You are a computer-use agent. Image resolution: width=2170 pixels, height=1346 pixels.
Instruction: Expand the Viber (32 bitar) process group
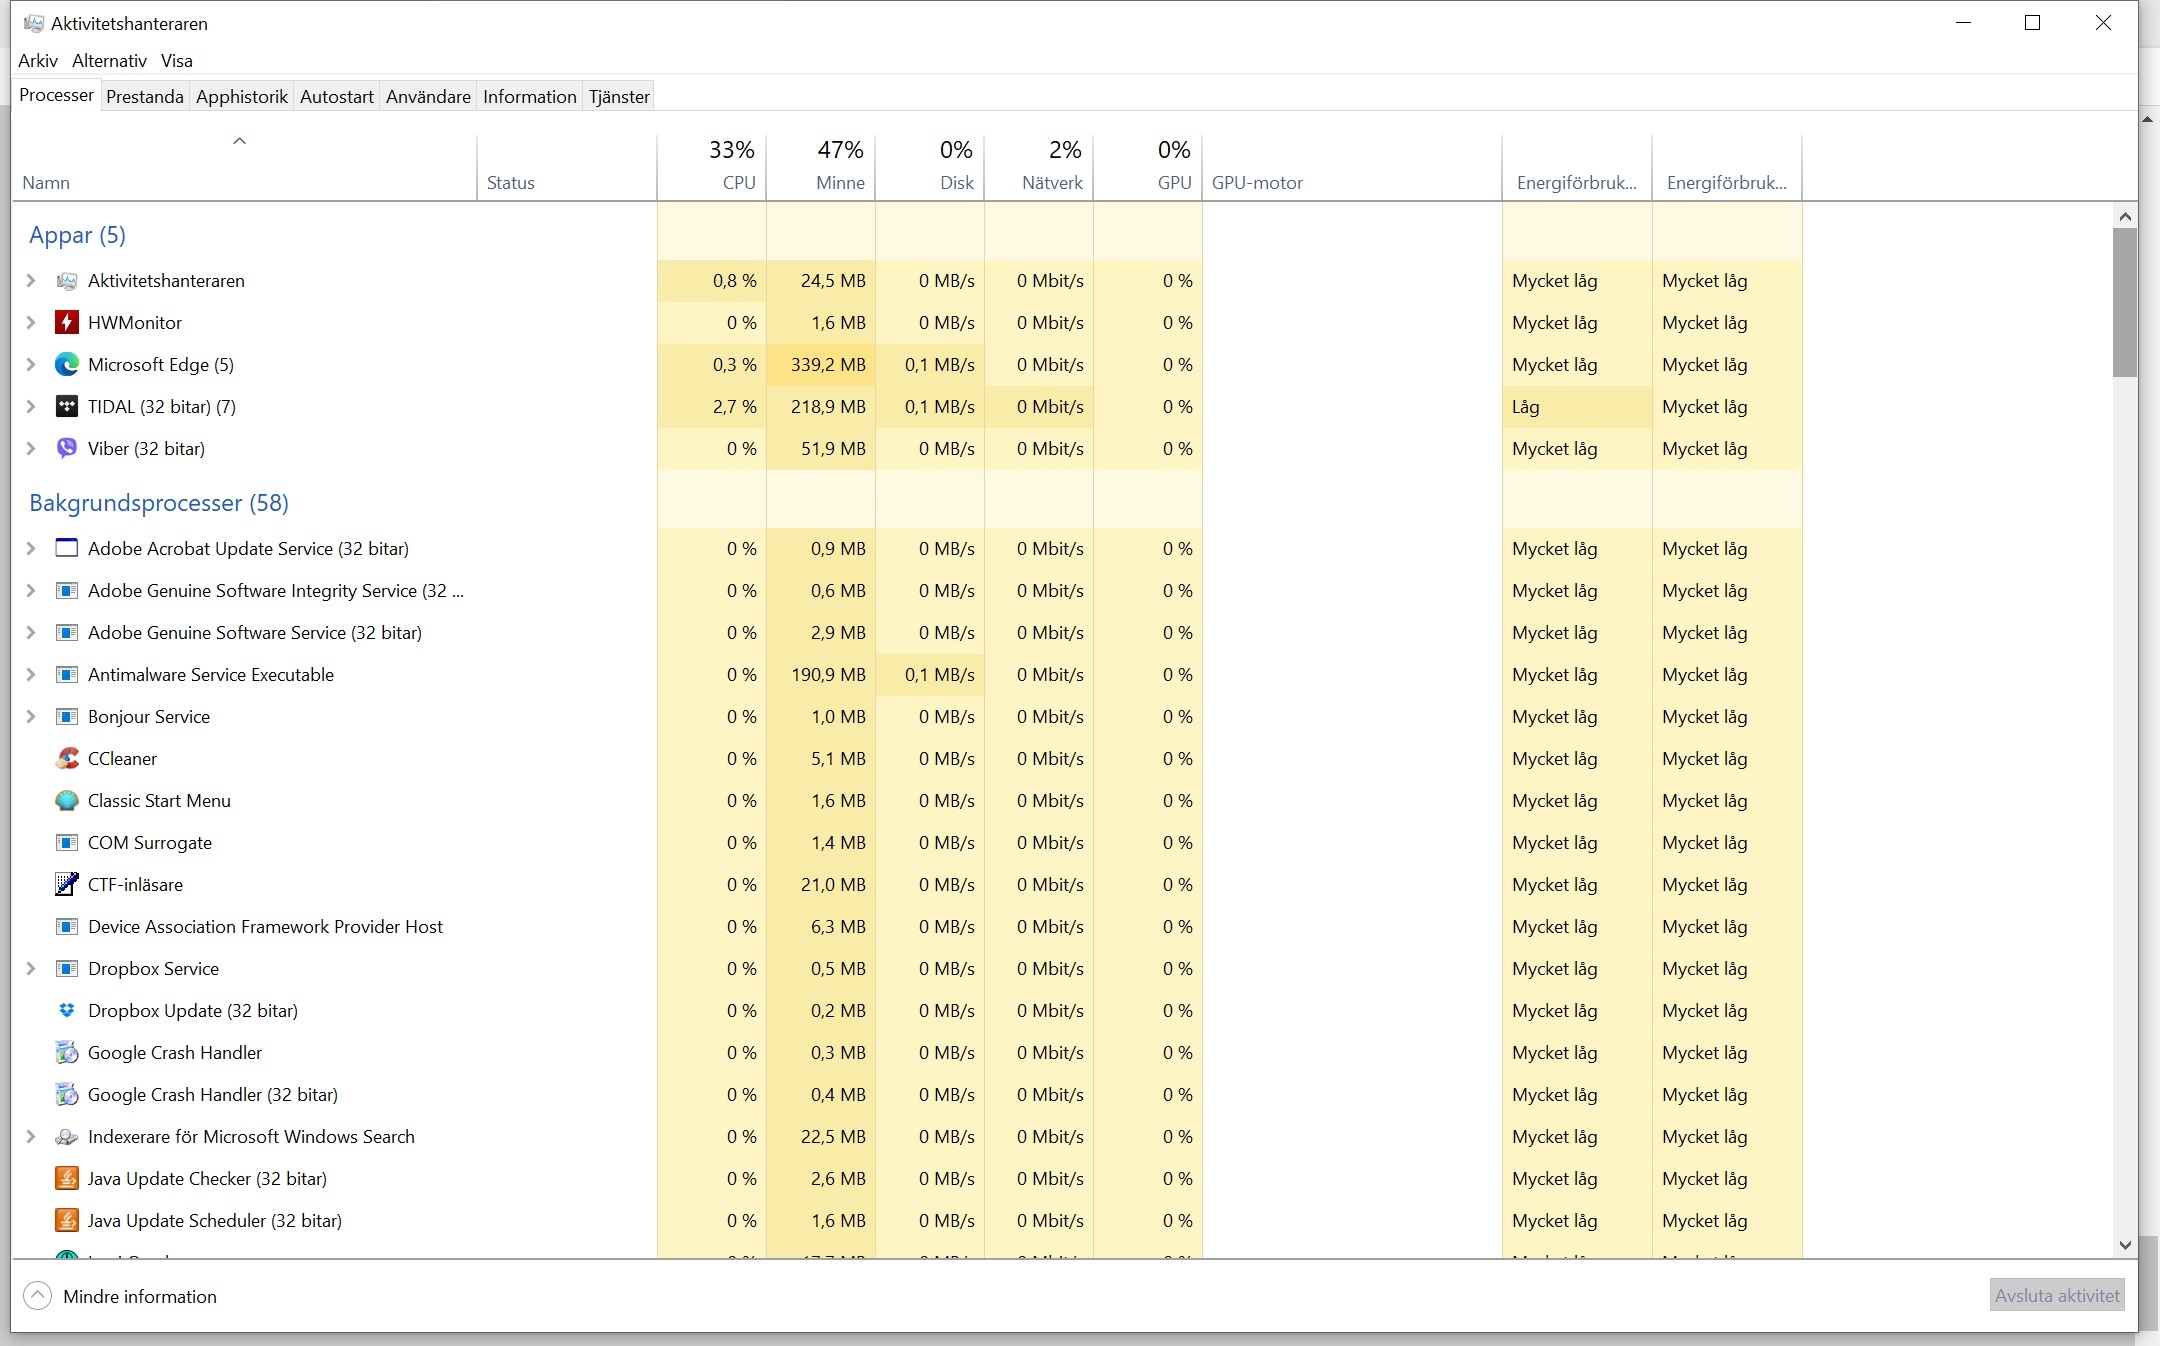point(31,449)
